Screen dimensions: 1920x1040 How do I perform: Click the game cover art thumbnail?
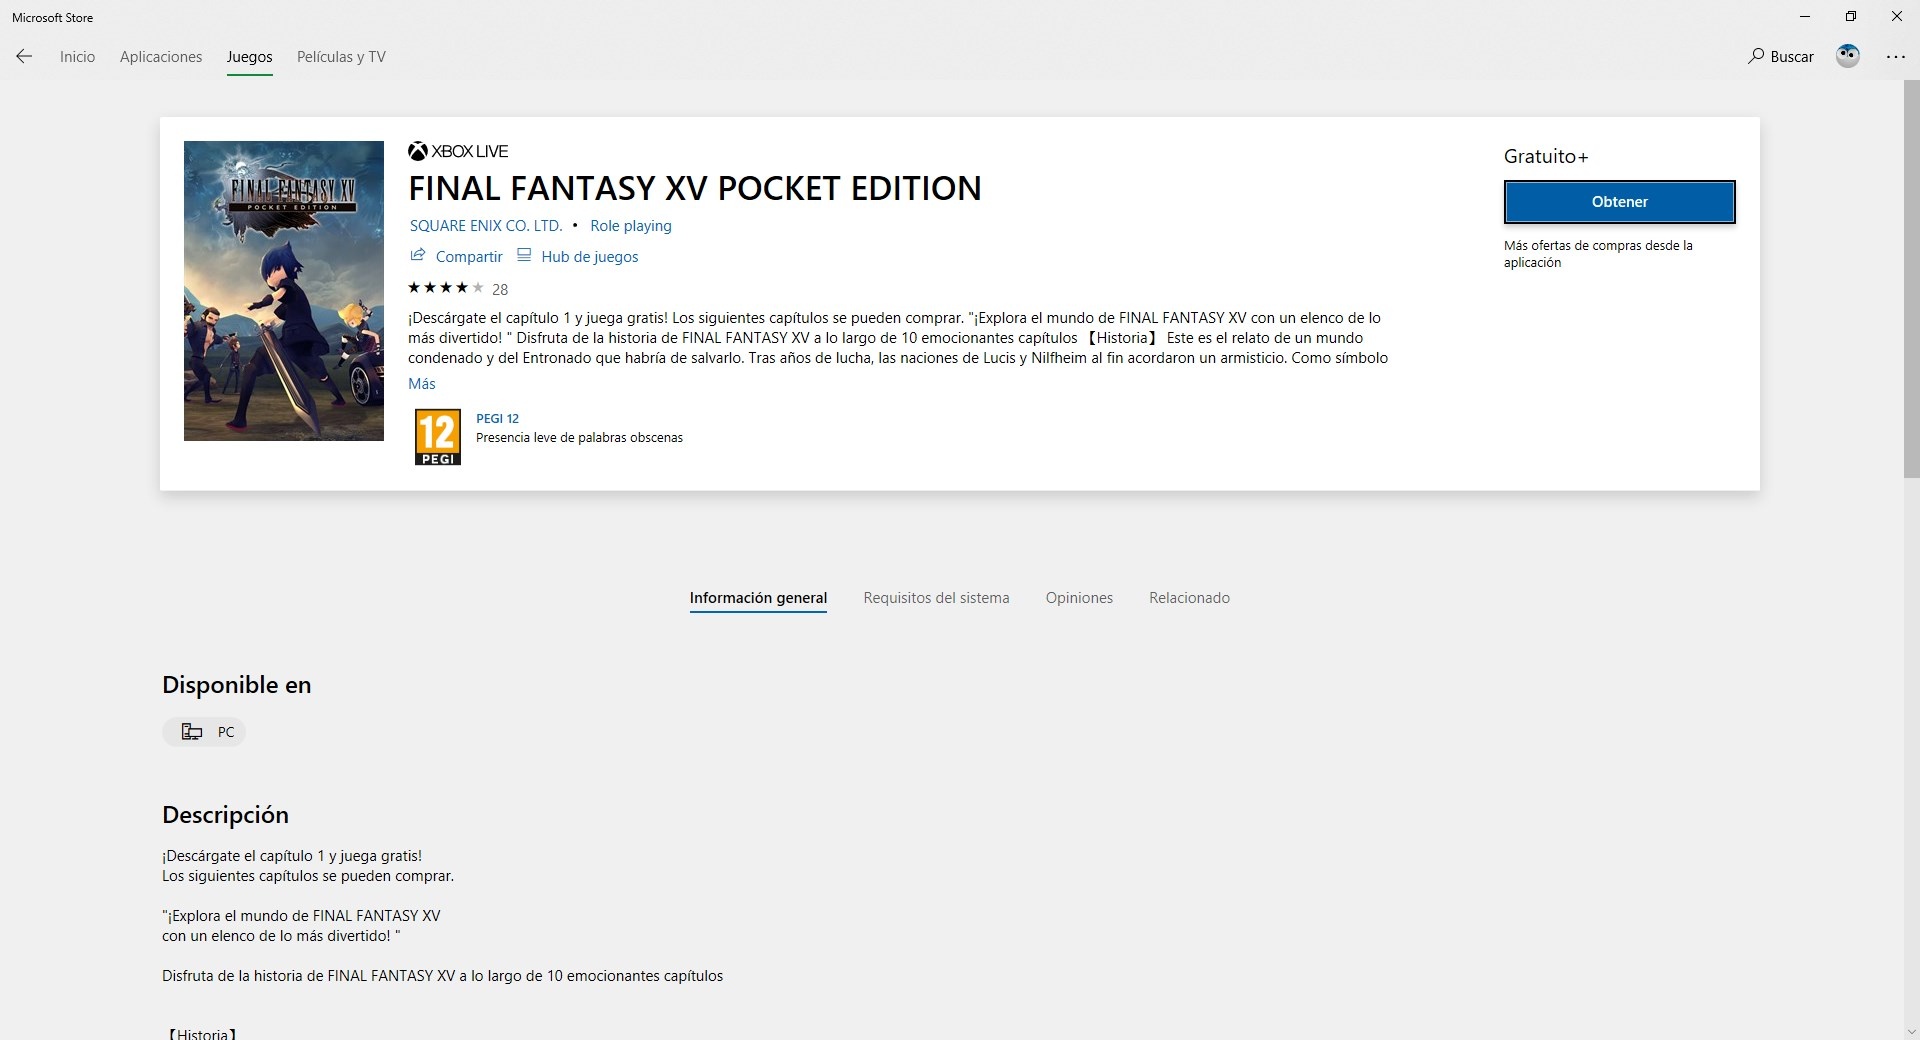[x=284, y=291]
